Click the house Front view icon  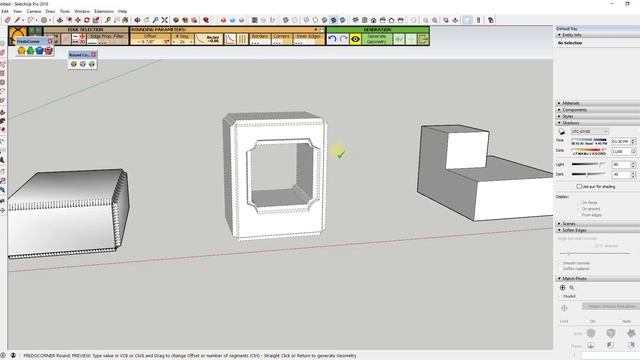(x=373, y=20)
